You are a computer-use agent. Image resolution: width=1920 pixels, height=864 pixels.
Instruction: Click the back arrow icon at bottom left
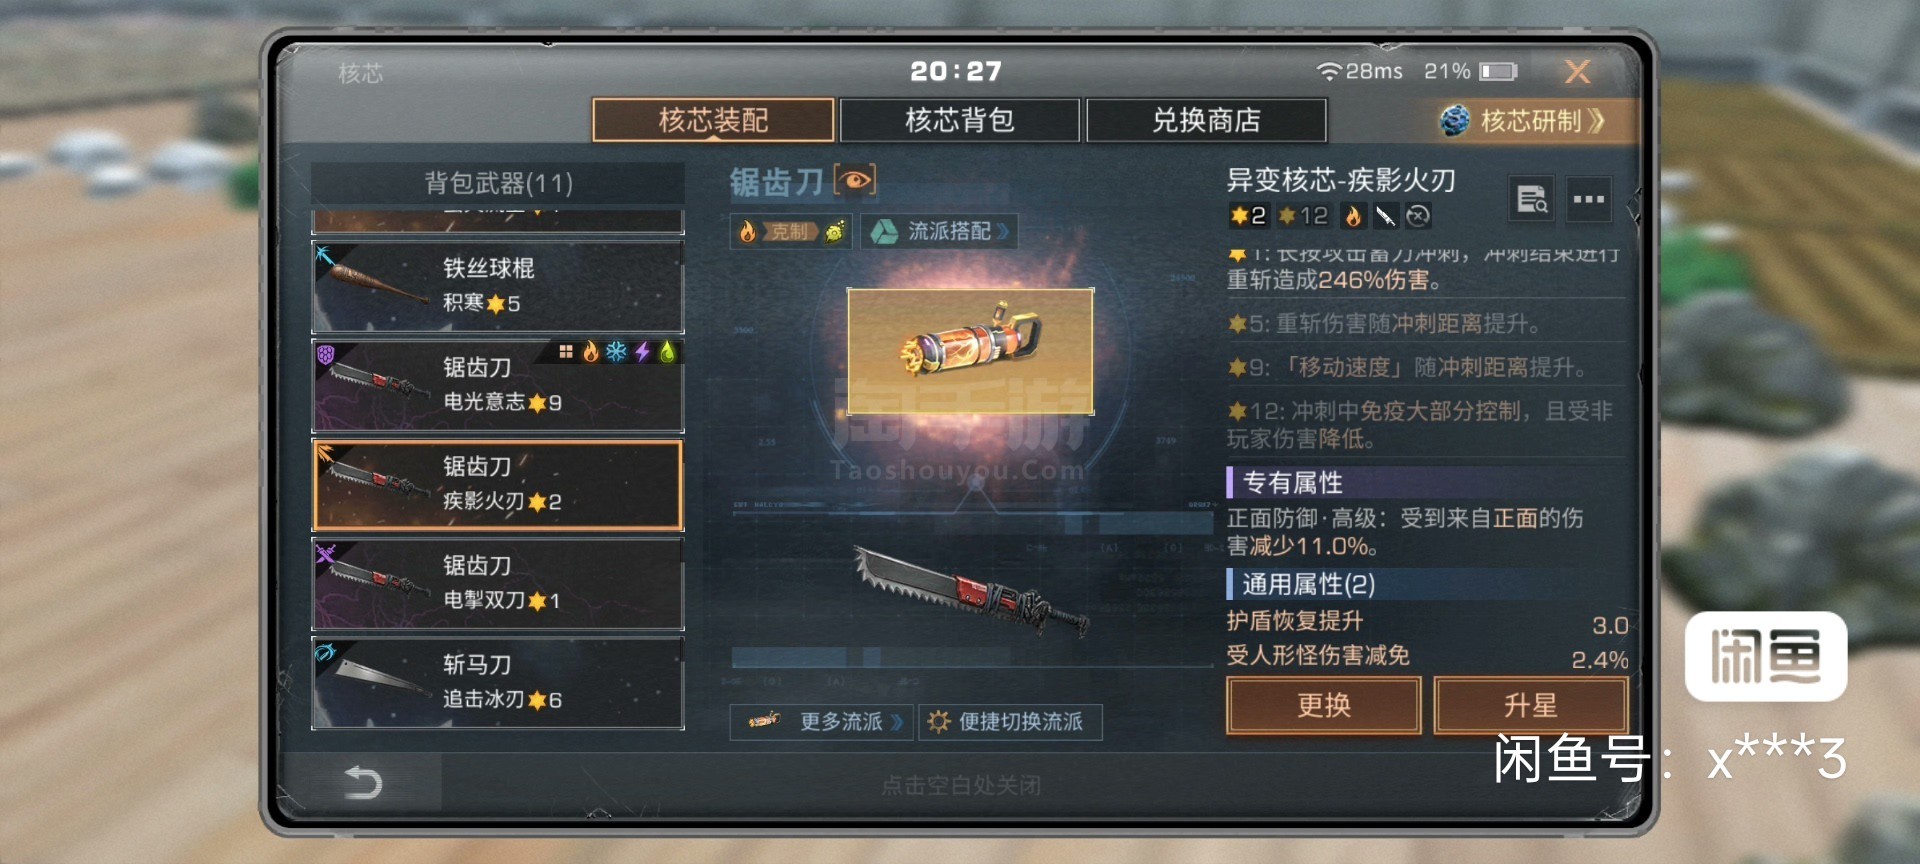coord(363,782)
